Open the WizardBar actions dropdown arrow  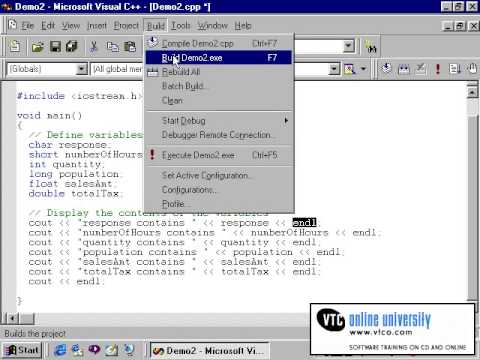click(363, 69)
